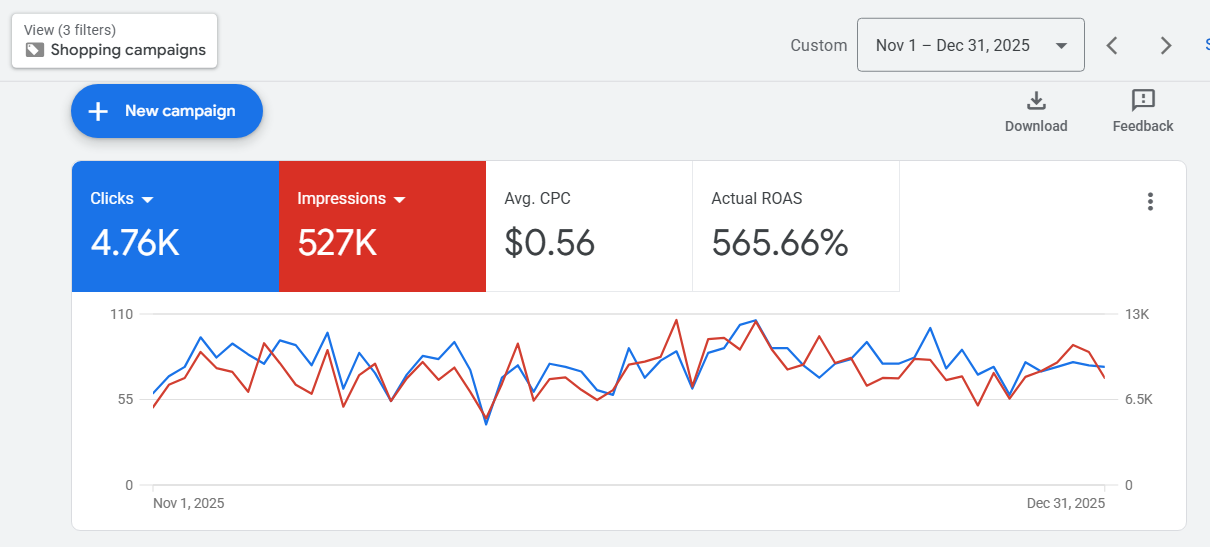Go to the previous date range with left arrow
Viewport: 1210px width, 547px height.
tap(1112, 45)
